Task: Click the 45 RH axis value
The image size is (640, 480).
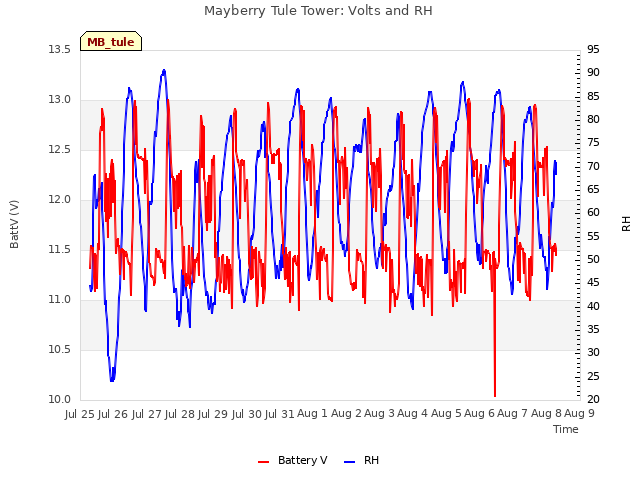Action: 593,283
